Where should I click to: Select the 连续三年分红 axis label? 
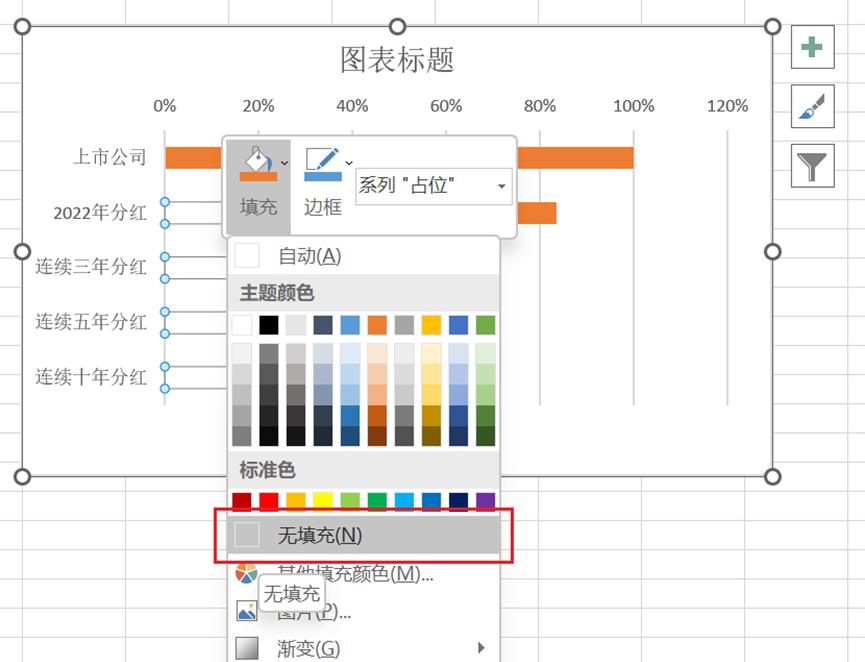point(91,267)
